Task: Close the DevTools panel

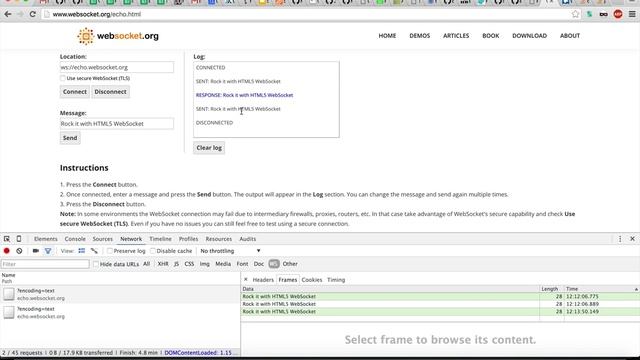Action: [x=632, y=239]
